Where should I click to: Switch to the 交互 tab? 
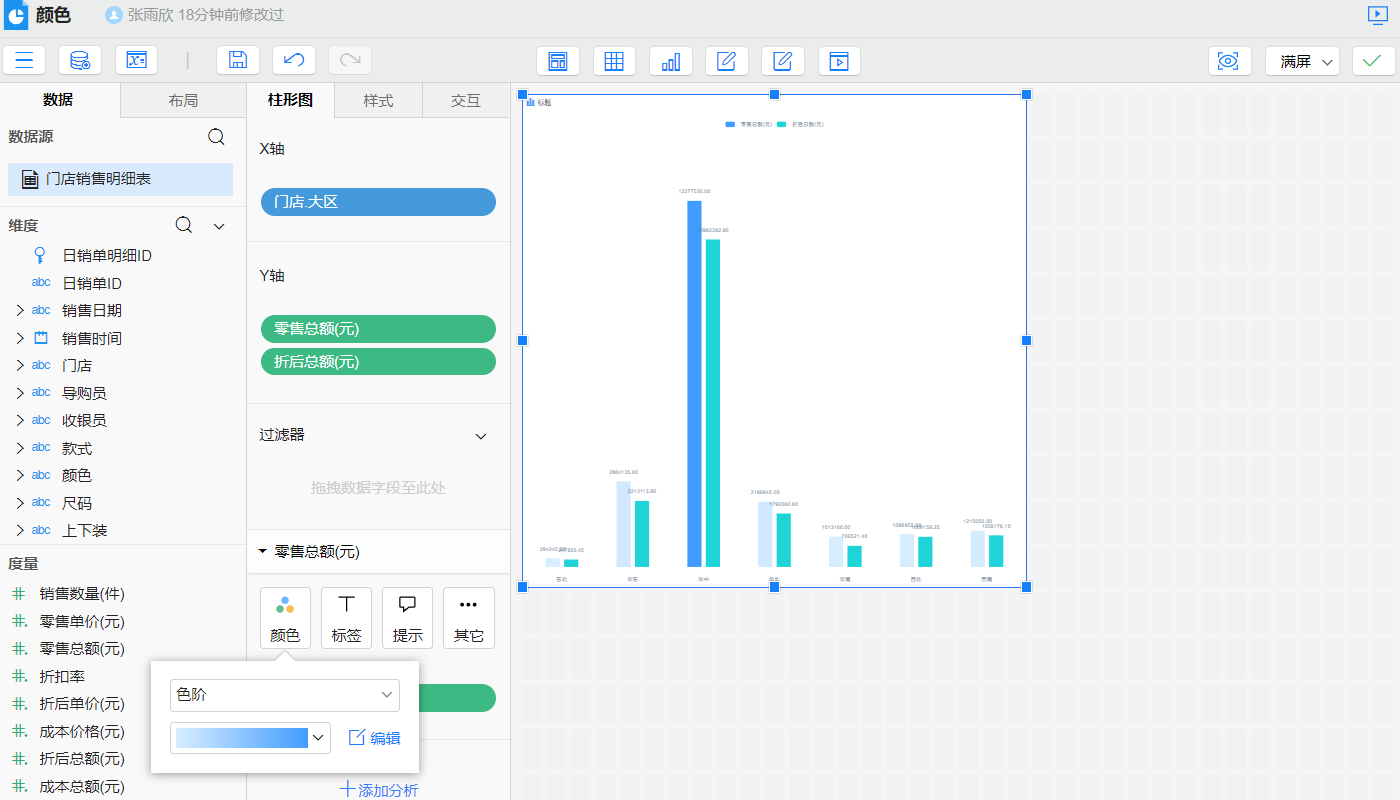(x=466, y=100)
